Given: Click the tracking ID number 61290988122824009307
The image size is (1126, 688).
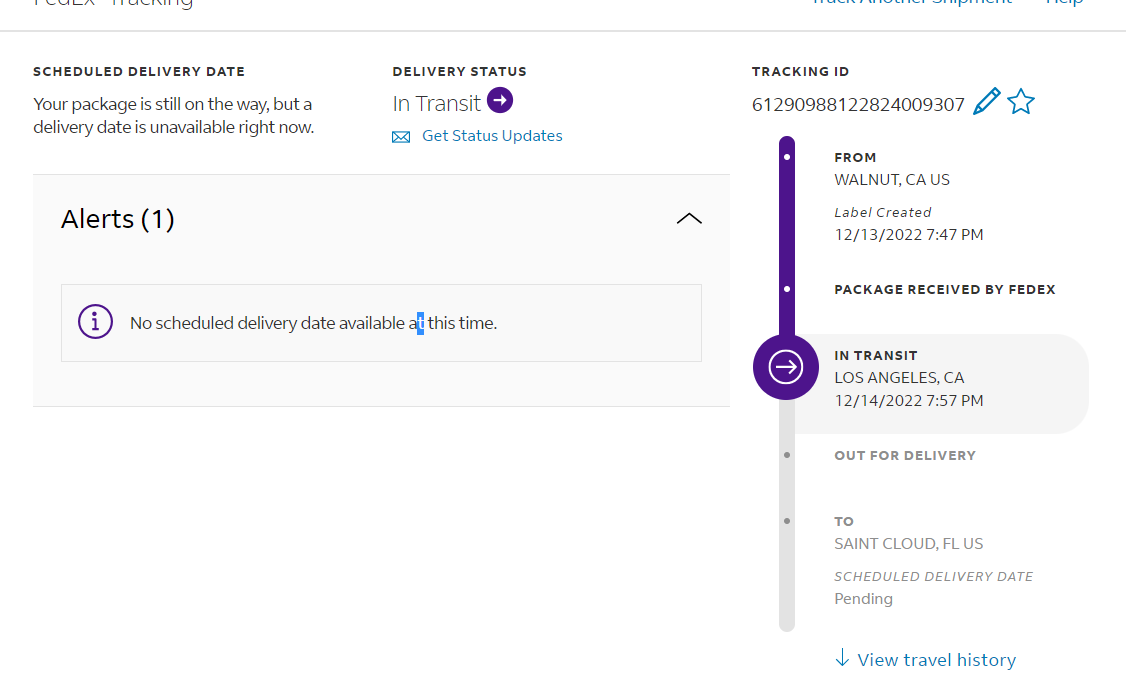Looking at the screenshot, I should pyautogui.click(x=858, y=104).
